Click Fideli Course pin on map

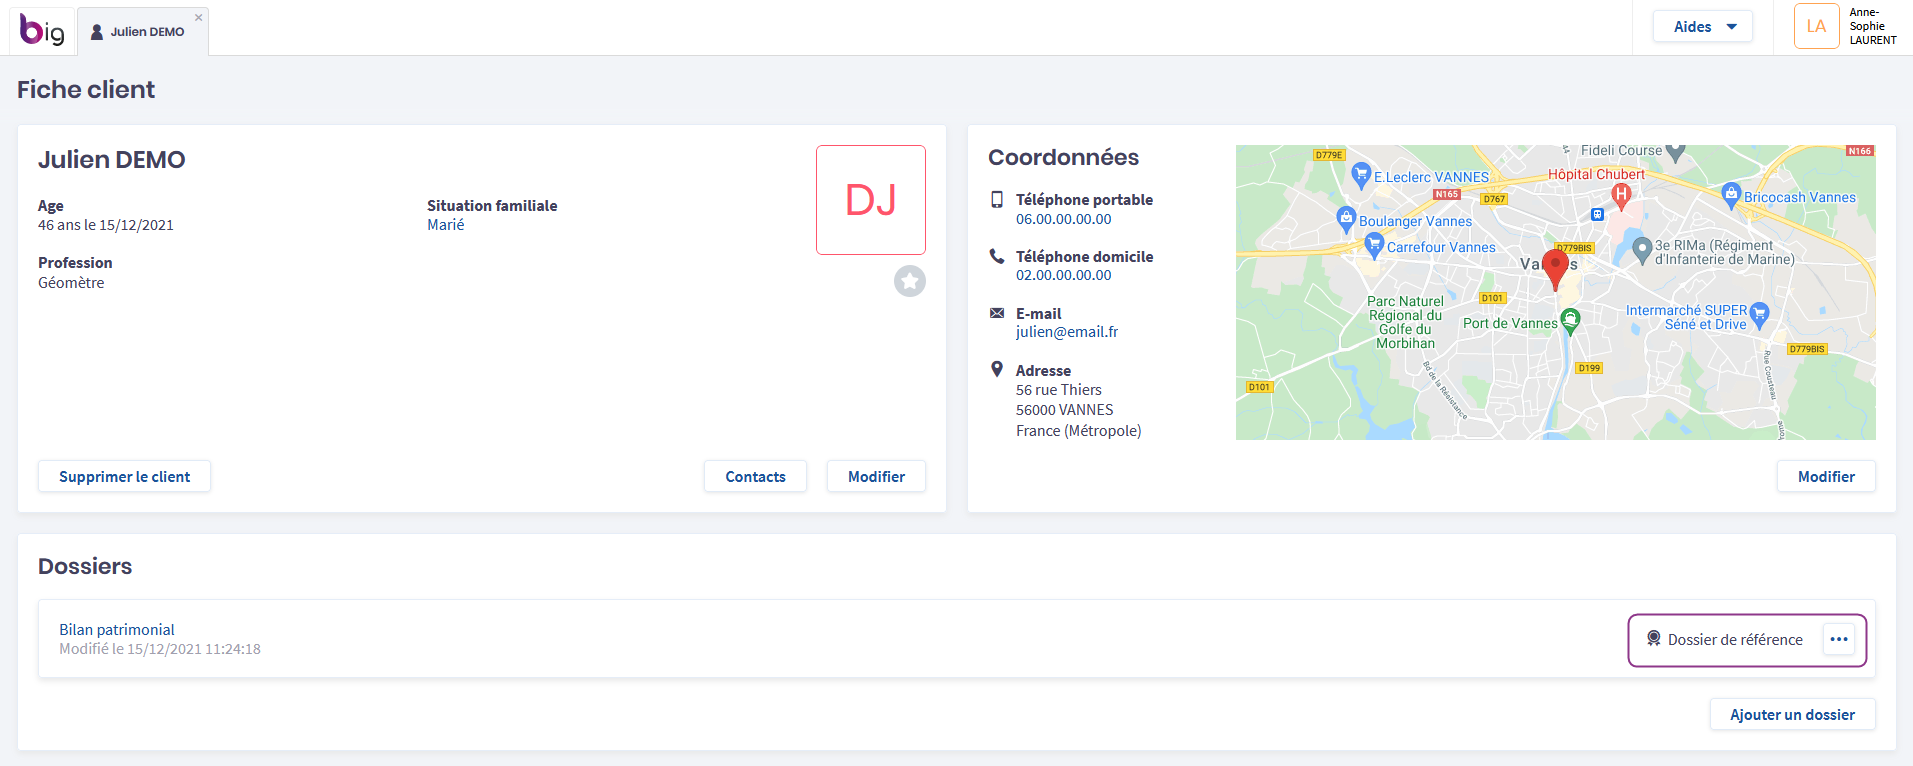1676,152
